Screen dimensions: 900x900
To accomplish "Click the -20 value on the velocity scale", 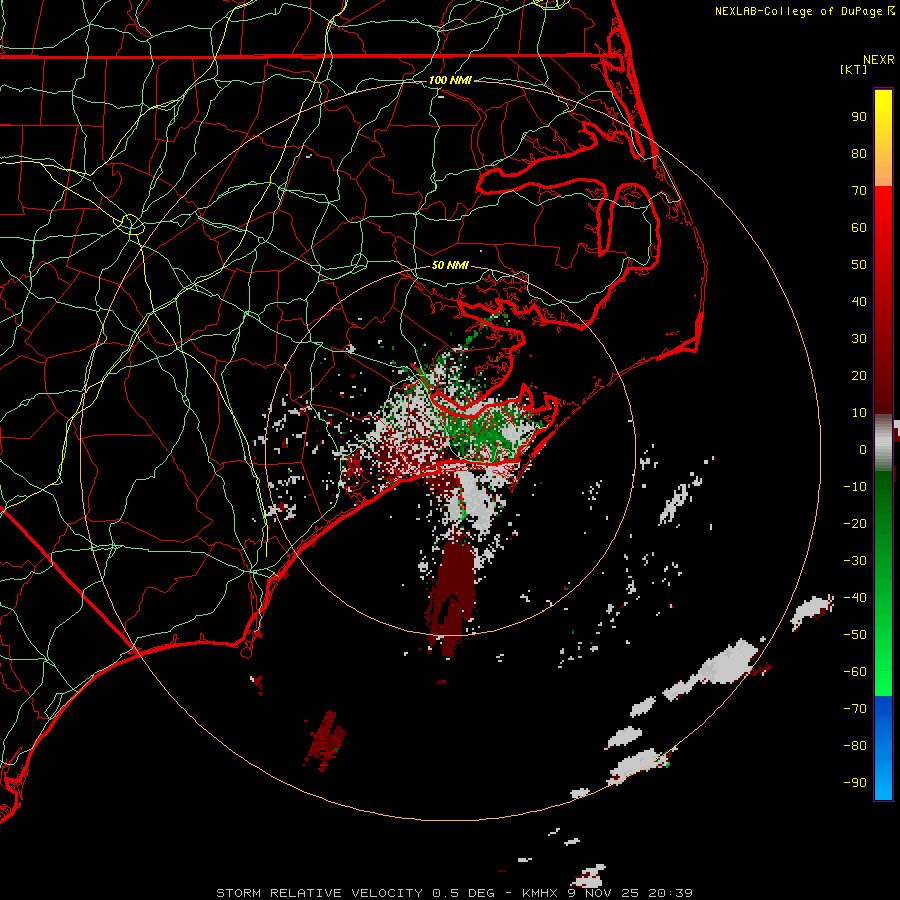I will pos(855,523).
